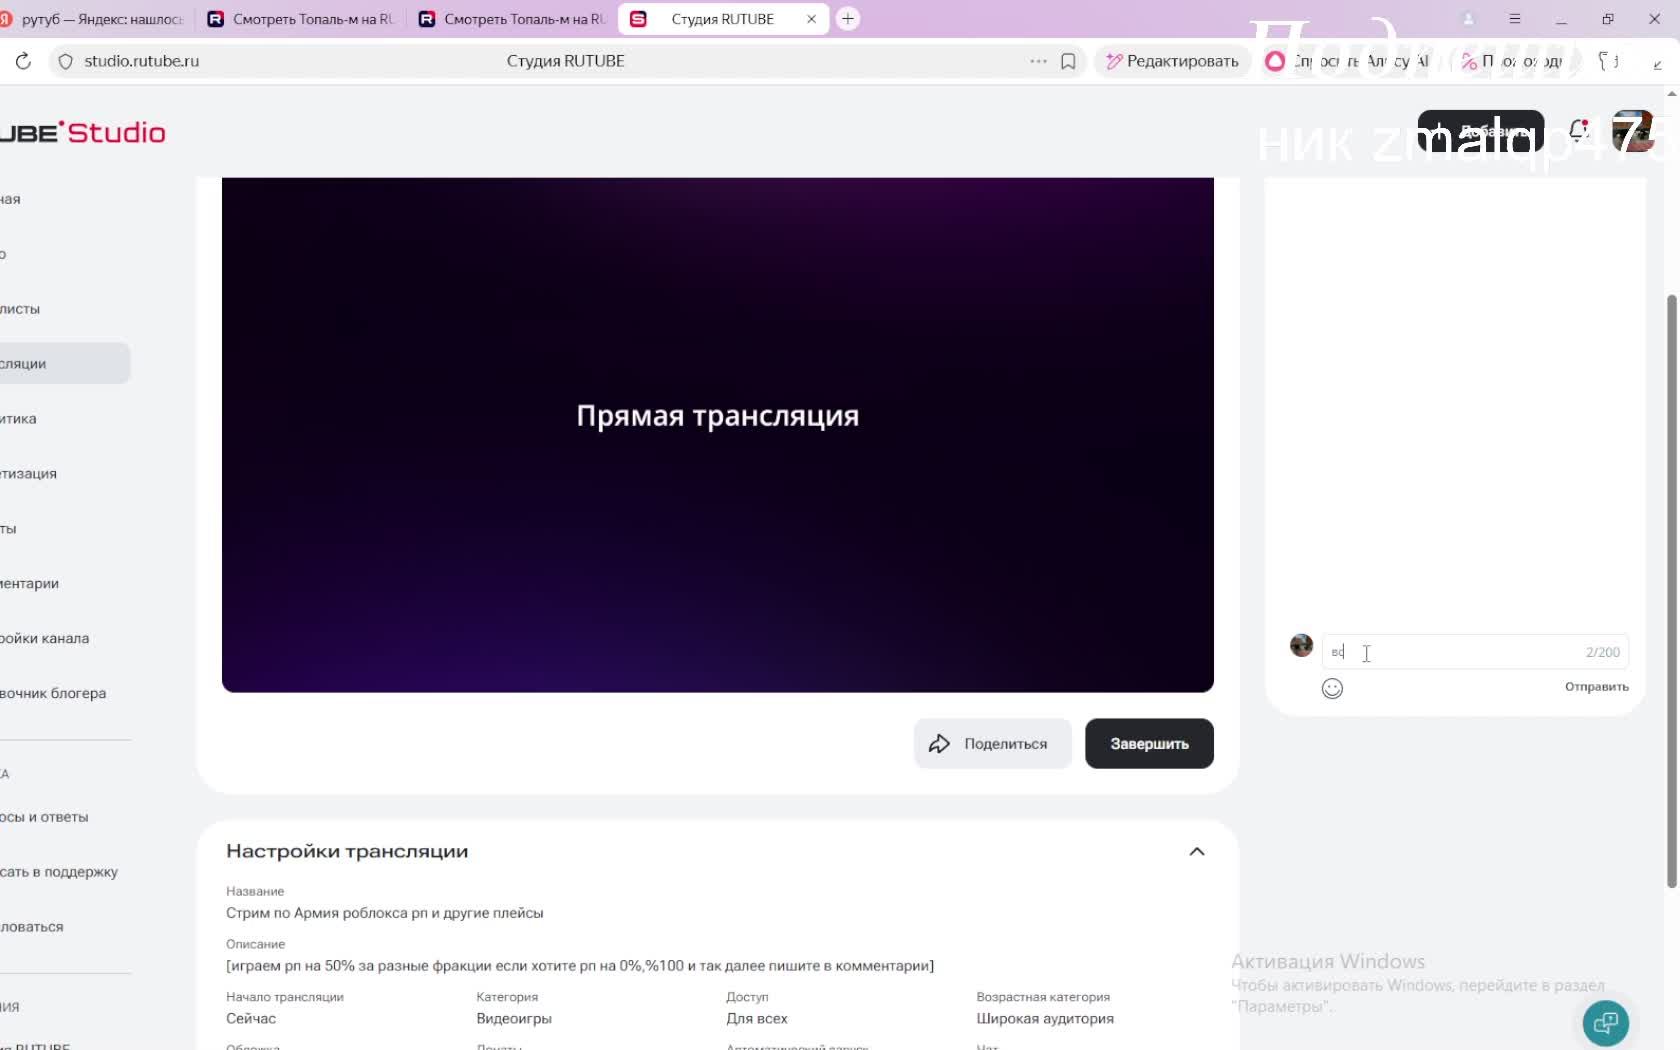Switch to the first Смотреть Тополь-м tab
Viewport: 1680px width, 1050px height.
[x=302, y=19]
